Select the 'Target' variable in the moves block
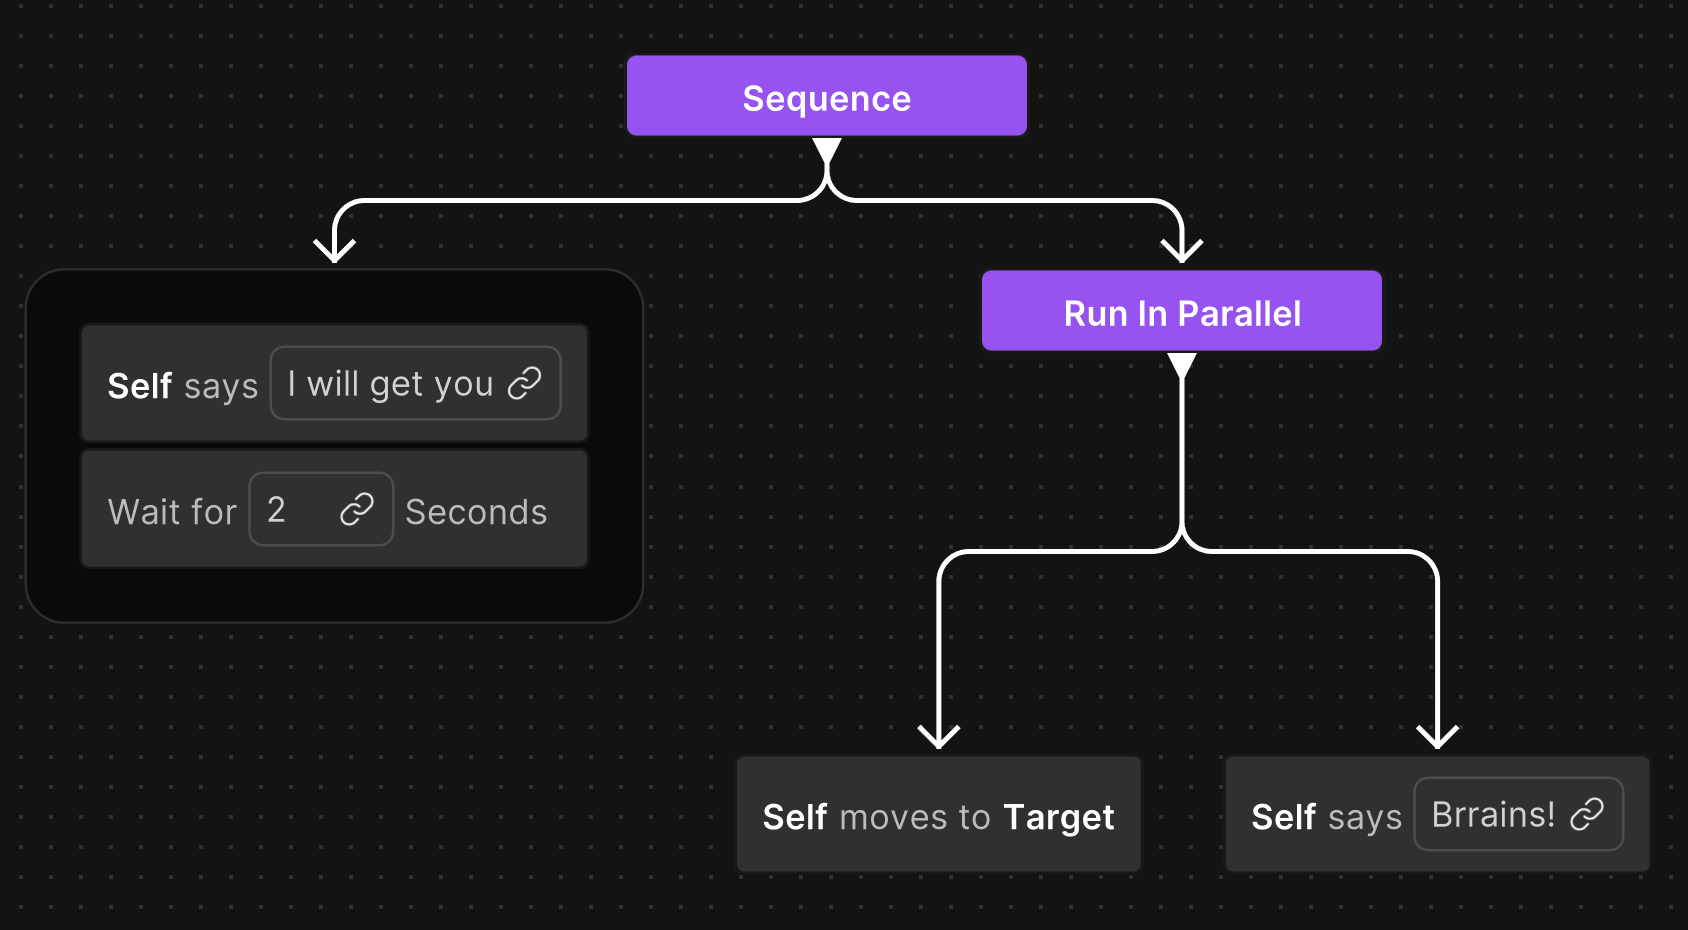This screenshot has width=1688, height=930. point(1059,816)
